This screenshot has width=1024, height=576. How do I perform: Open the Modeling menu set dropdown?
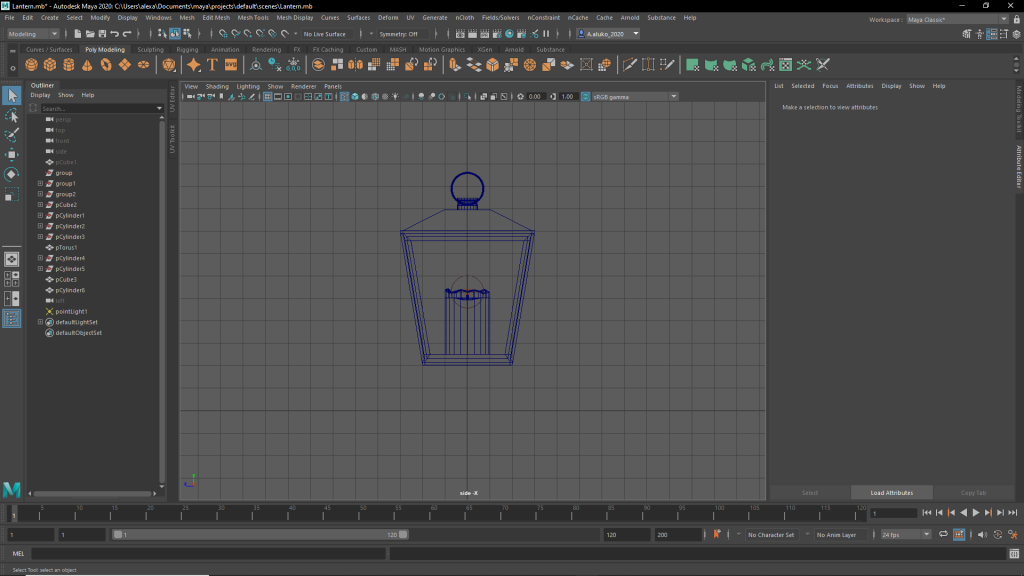click(x=33, y=34)
